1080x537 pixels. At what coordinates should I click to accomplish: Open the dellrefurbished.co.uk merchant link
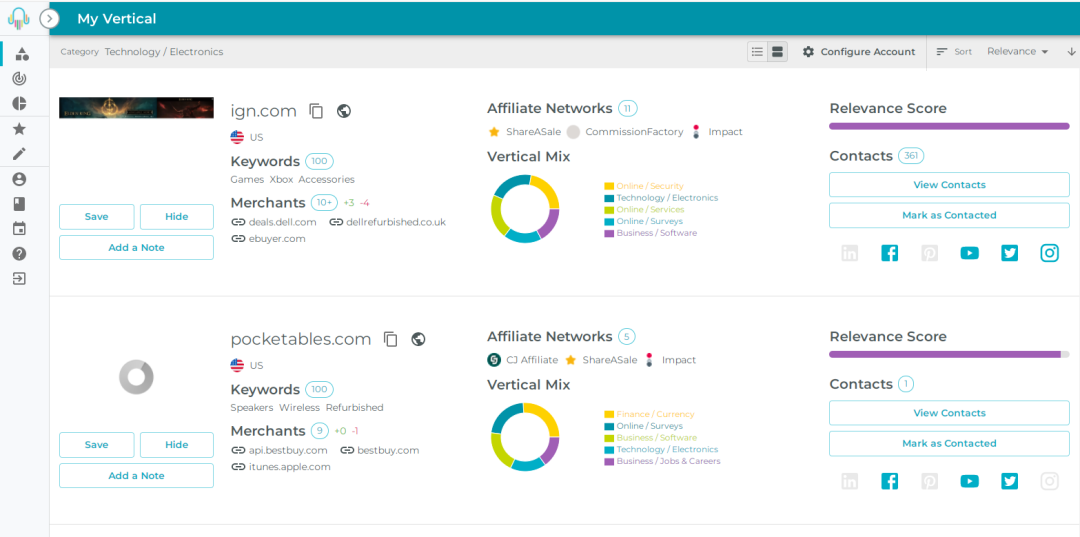tap(388, 222)
